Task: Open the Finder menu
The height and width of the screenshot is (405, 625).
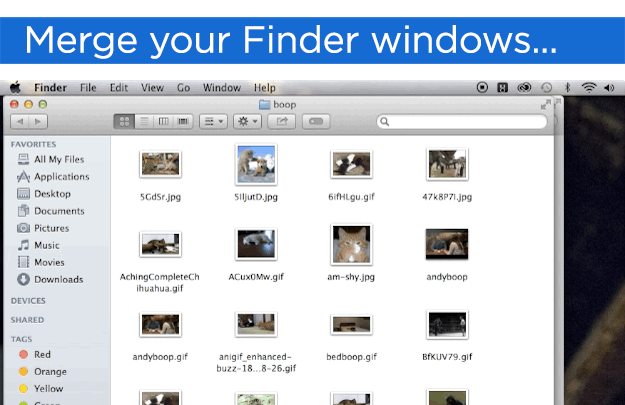Action: (50, 87)
